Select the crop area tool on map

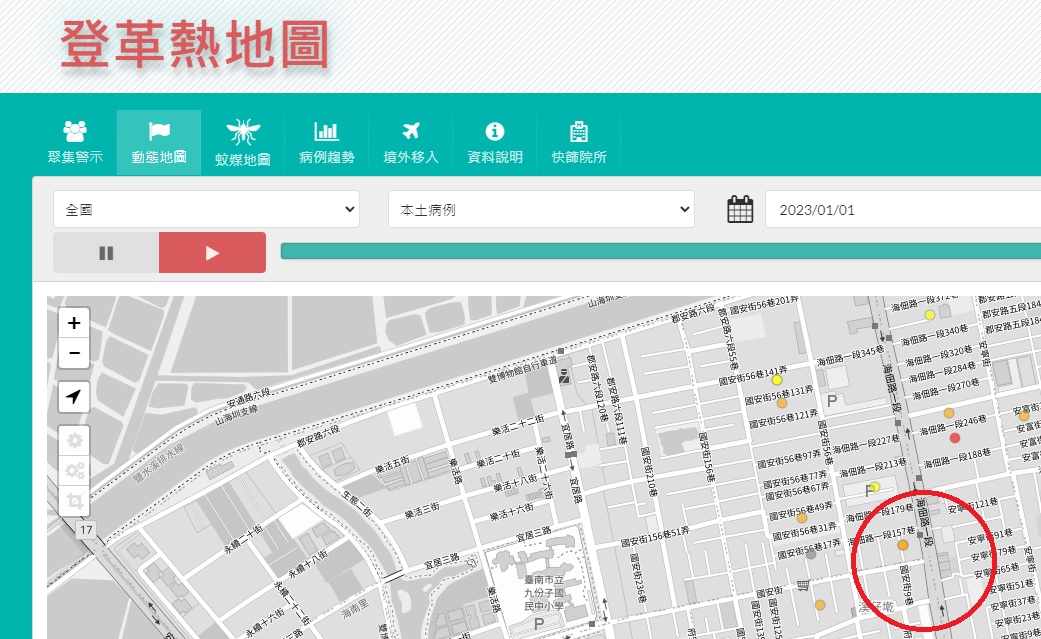click(x=74, y=500)
